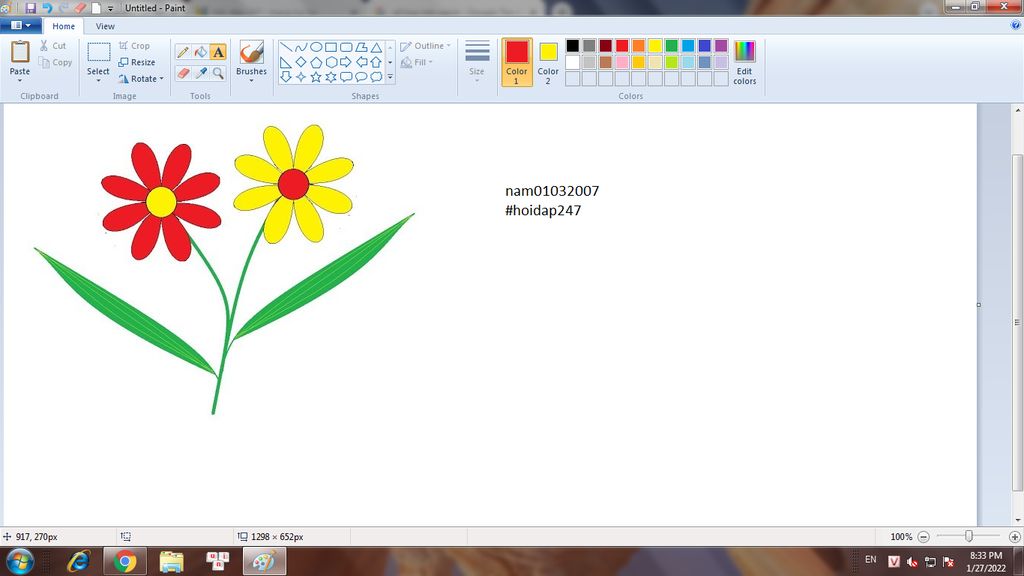
Task: Choose the Line shape
Action: click(285, 47)
